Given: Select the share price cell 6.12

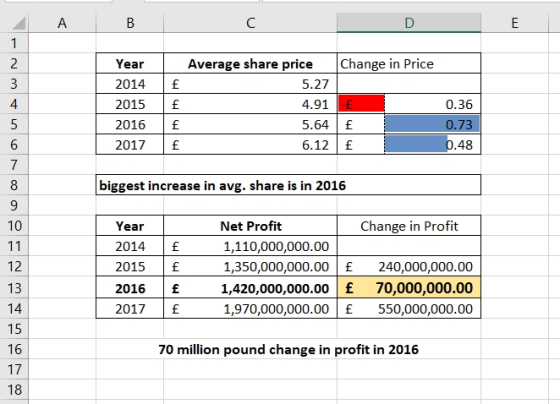Looking at the screenshot, I should 250,145.
